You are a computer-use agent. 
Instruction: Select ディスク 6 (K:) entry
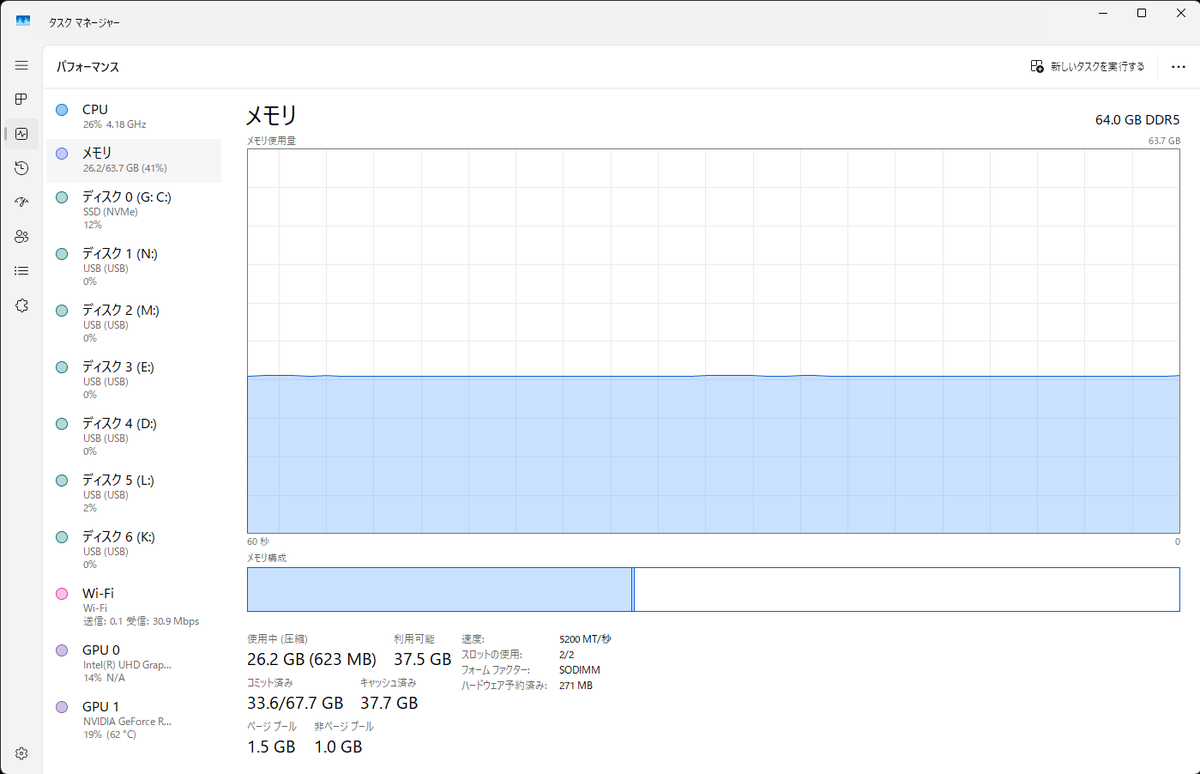(134, 550)
